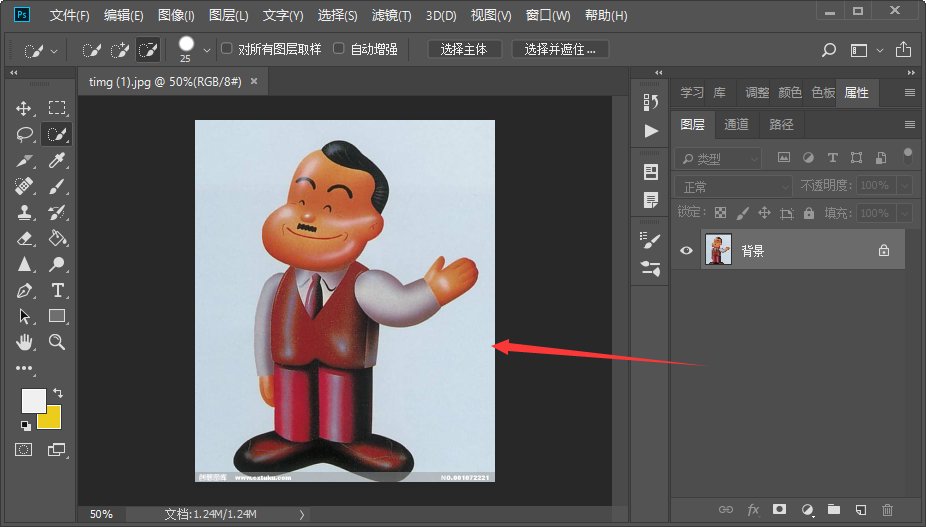926x527 pixels.
Task: Open the brush size picker dropdown
Action: click(x=207, y=51)
